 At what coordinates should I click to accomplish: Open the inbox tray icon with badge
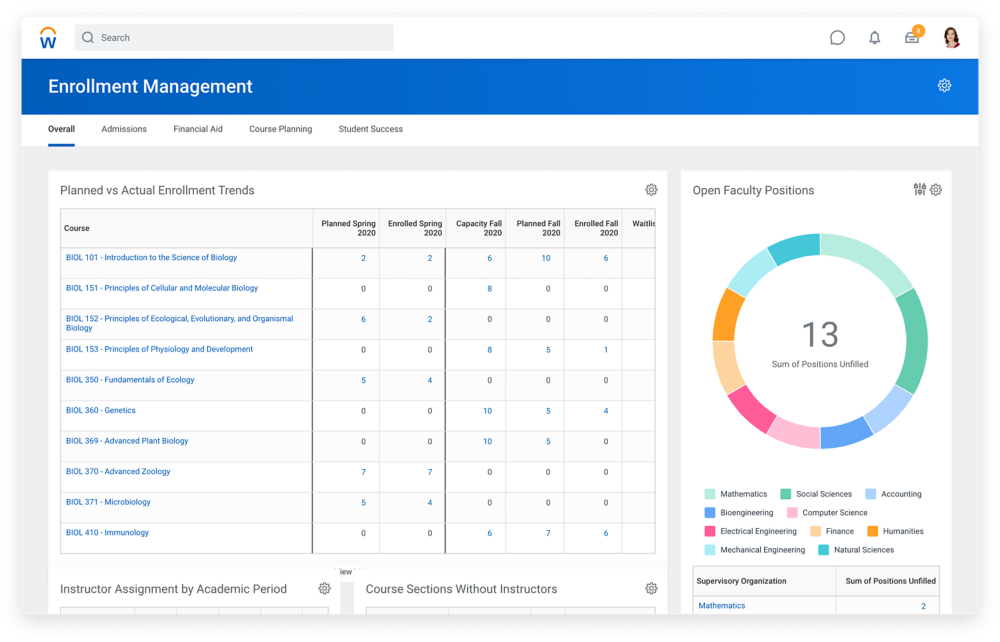pyautogui.click(x=912, y=38)
